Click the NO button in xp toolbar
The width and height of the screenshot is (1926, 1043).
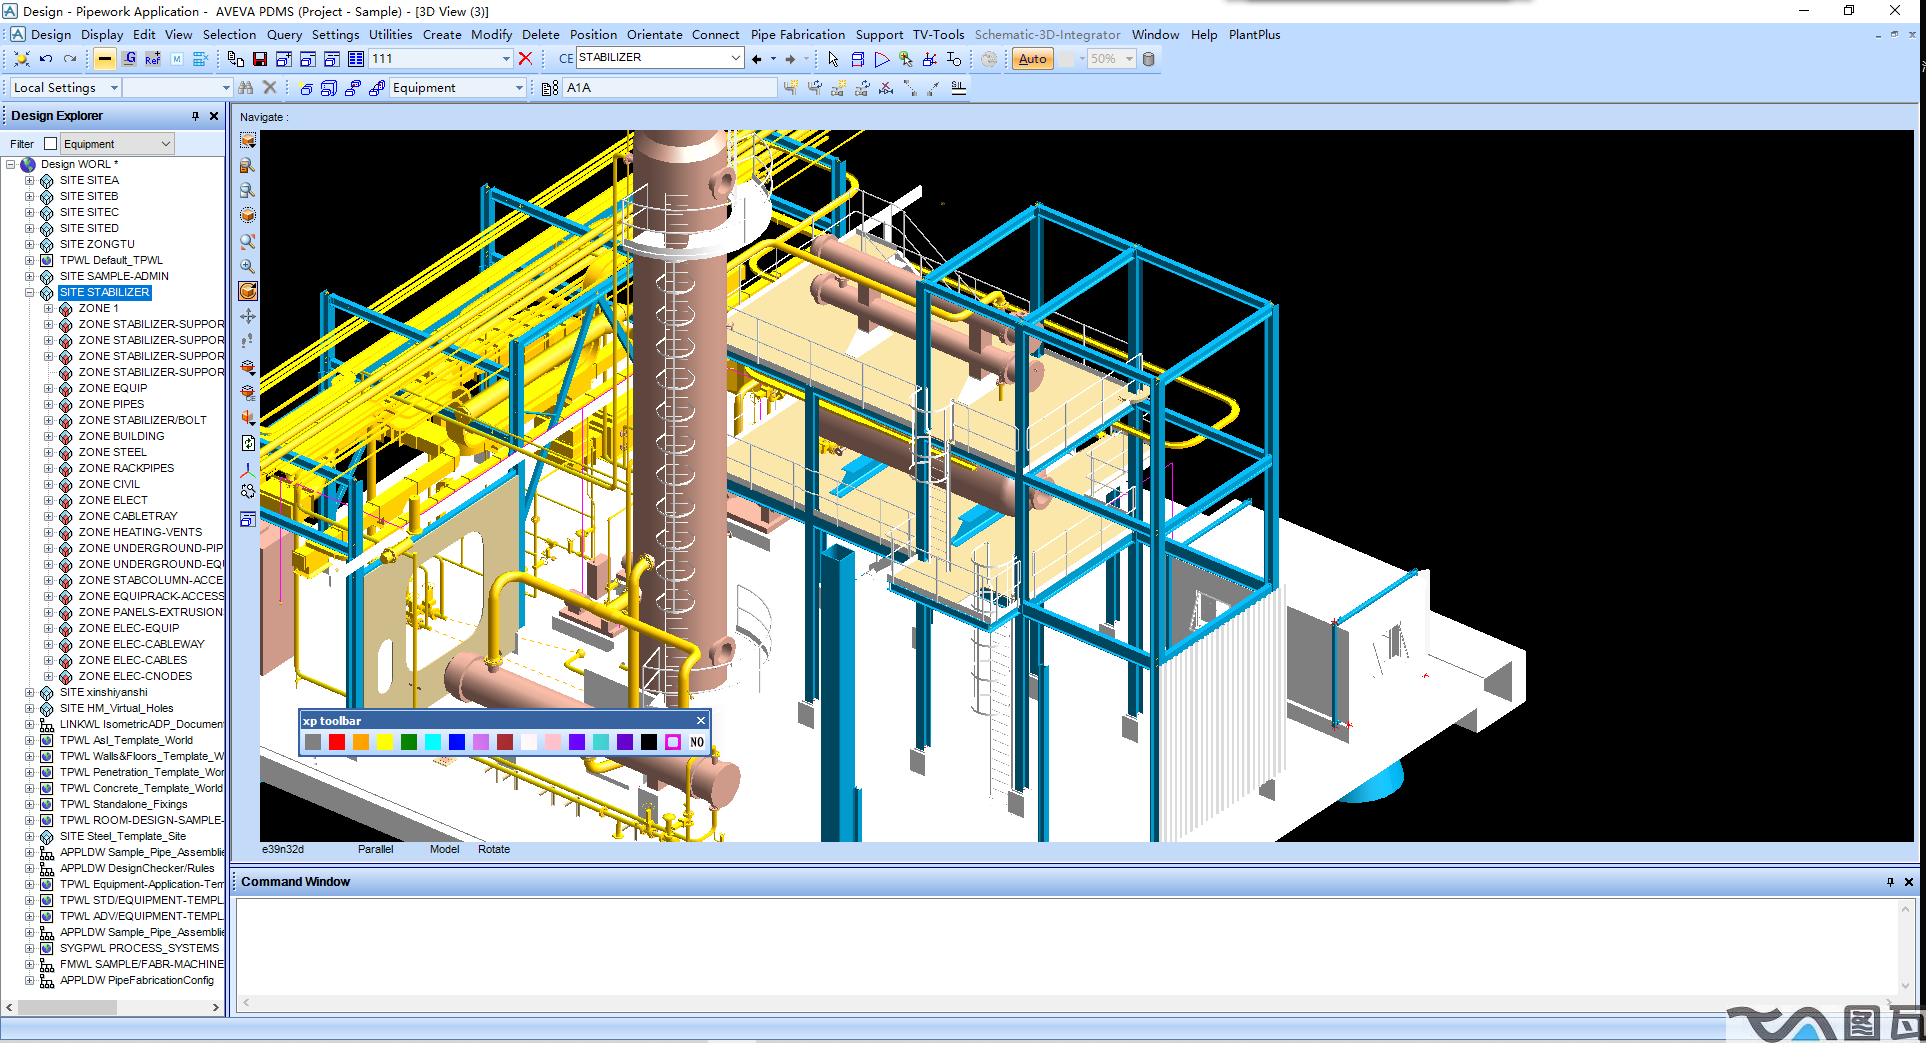tap(697, 742)
